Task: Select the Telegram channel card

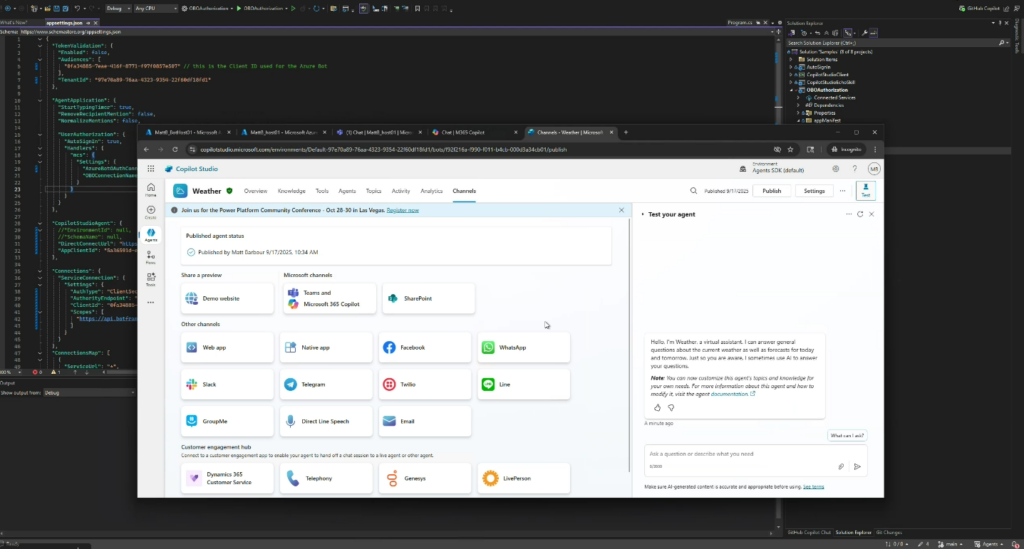Action: (326, 384)
